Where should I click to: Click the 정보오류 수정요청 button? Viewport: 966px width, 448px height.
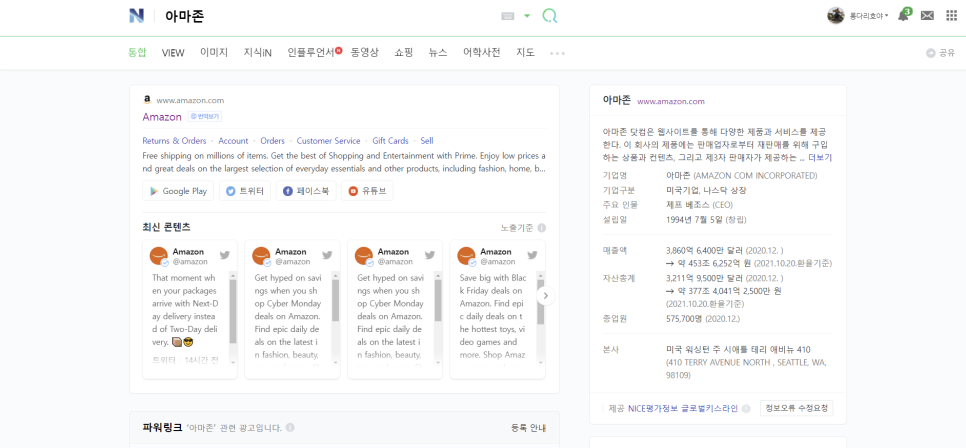click(797, 408)
